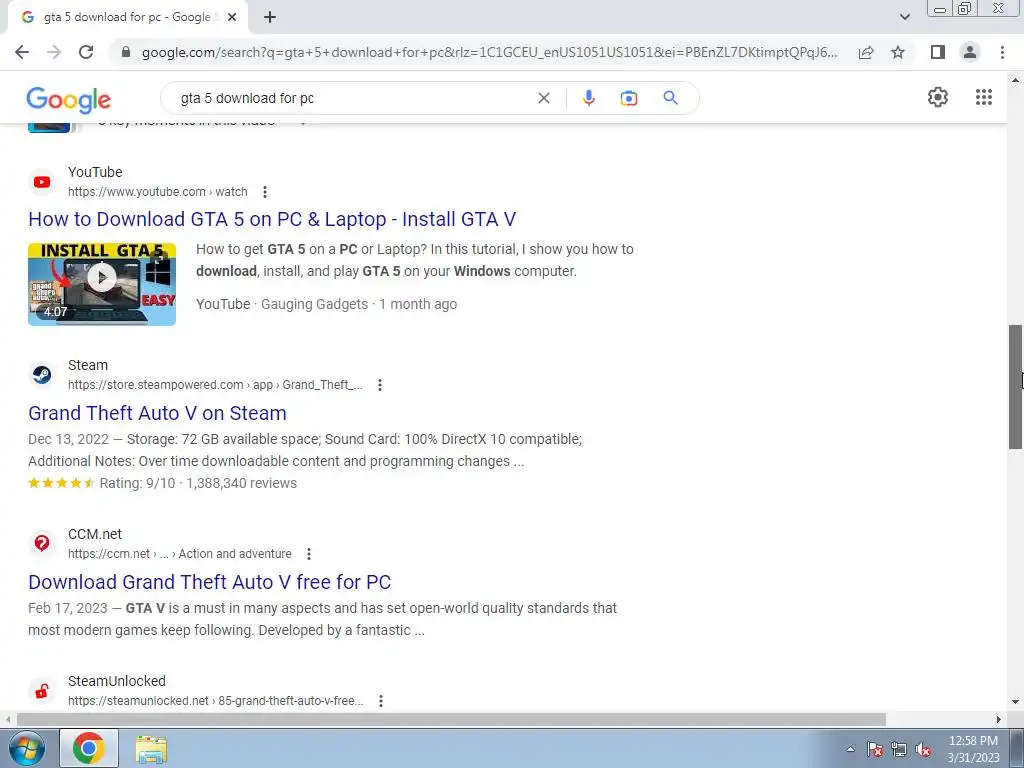The image size is (1024, 768).
Task: Open the tab search dropdown arrow
Action: pos(904,17)
